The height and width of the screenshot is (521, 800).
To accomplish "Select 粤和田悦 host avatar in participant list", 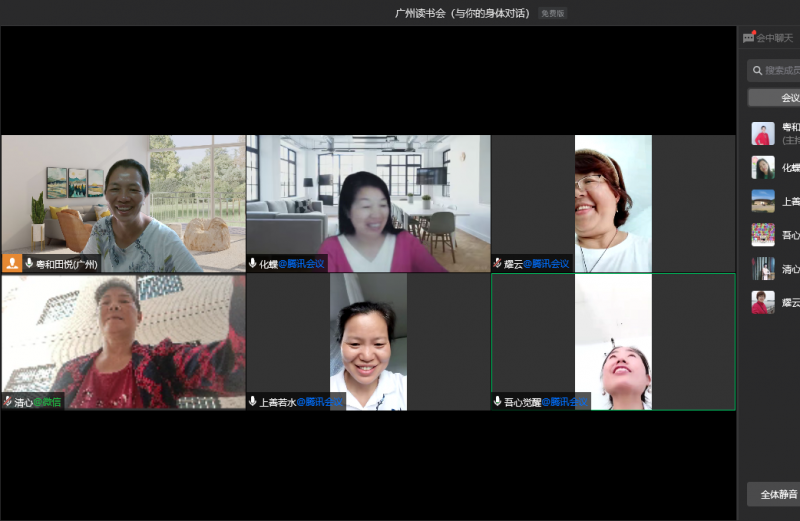I will pyautogui.click(x=763, y=134).
